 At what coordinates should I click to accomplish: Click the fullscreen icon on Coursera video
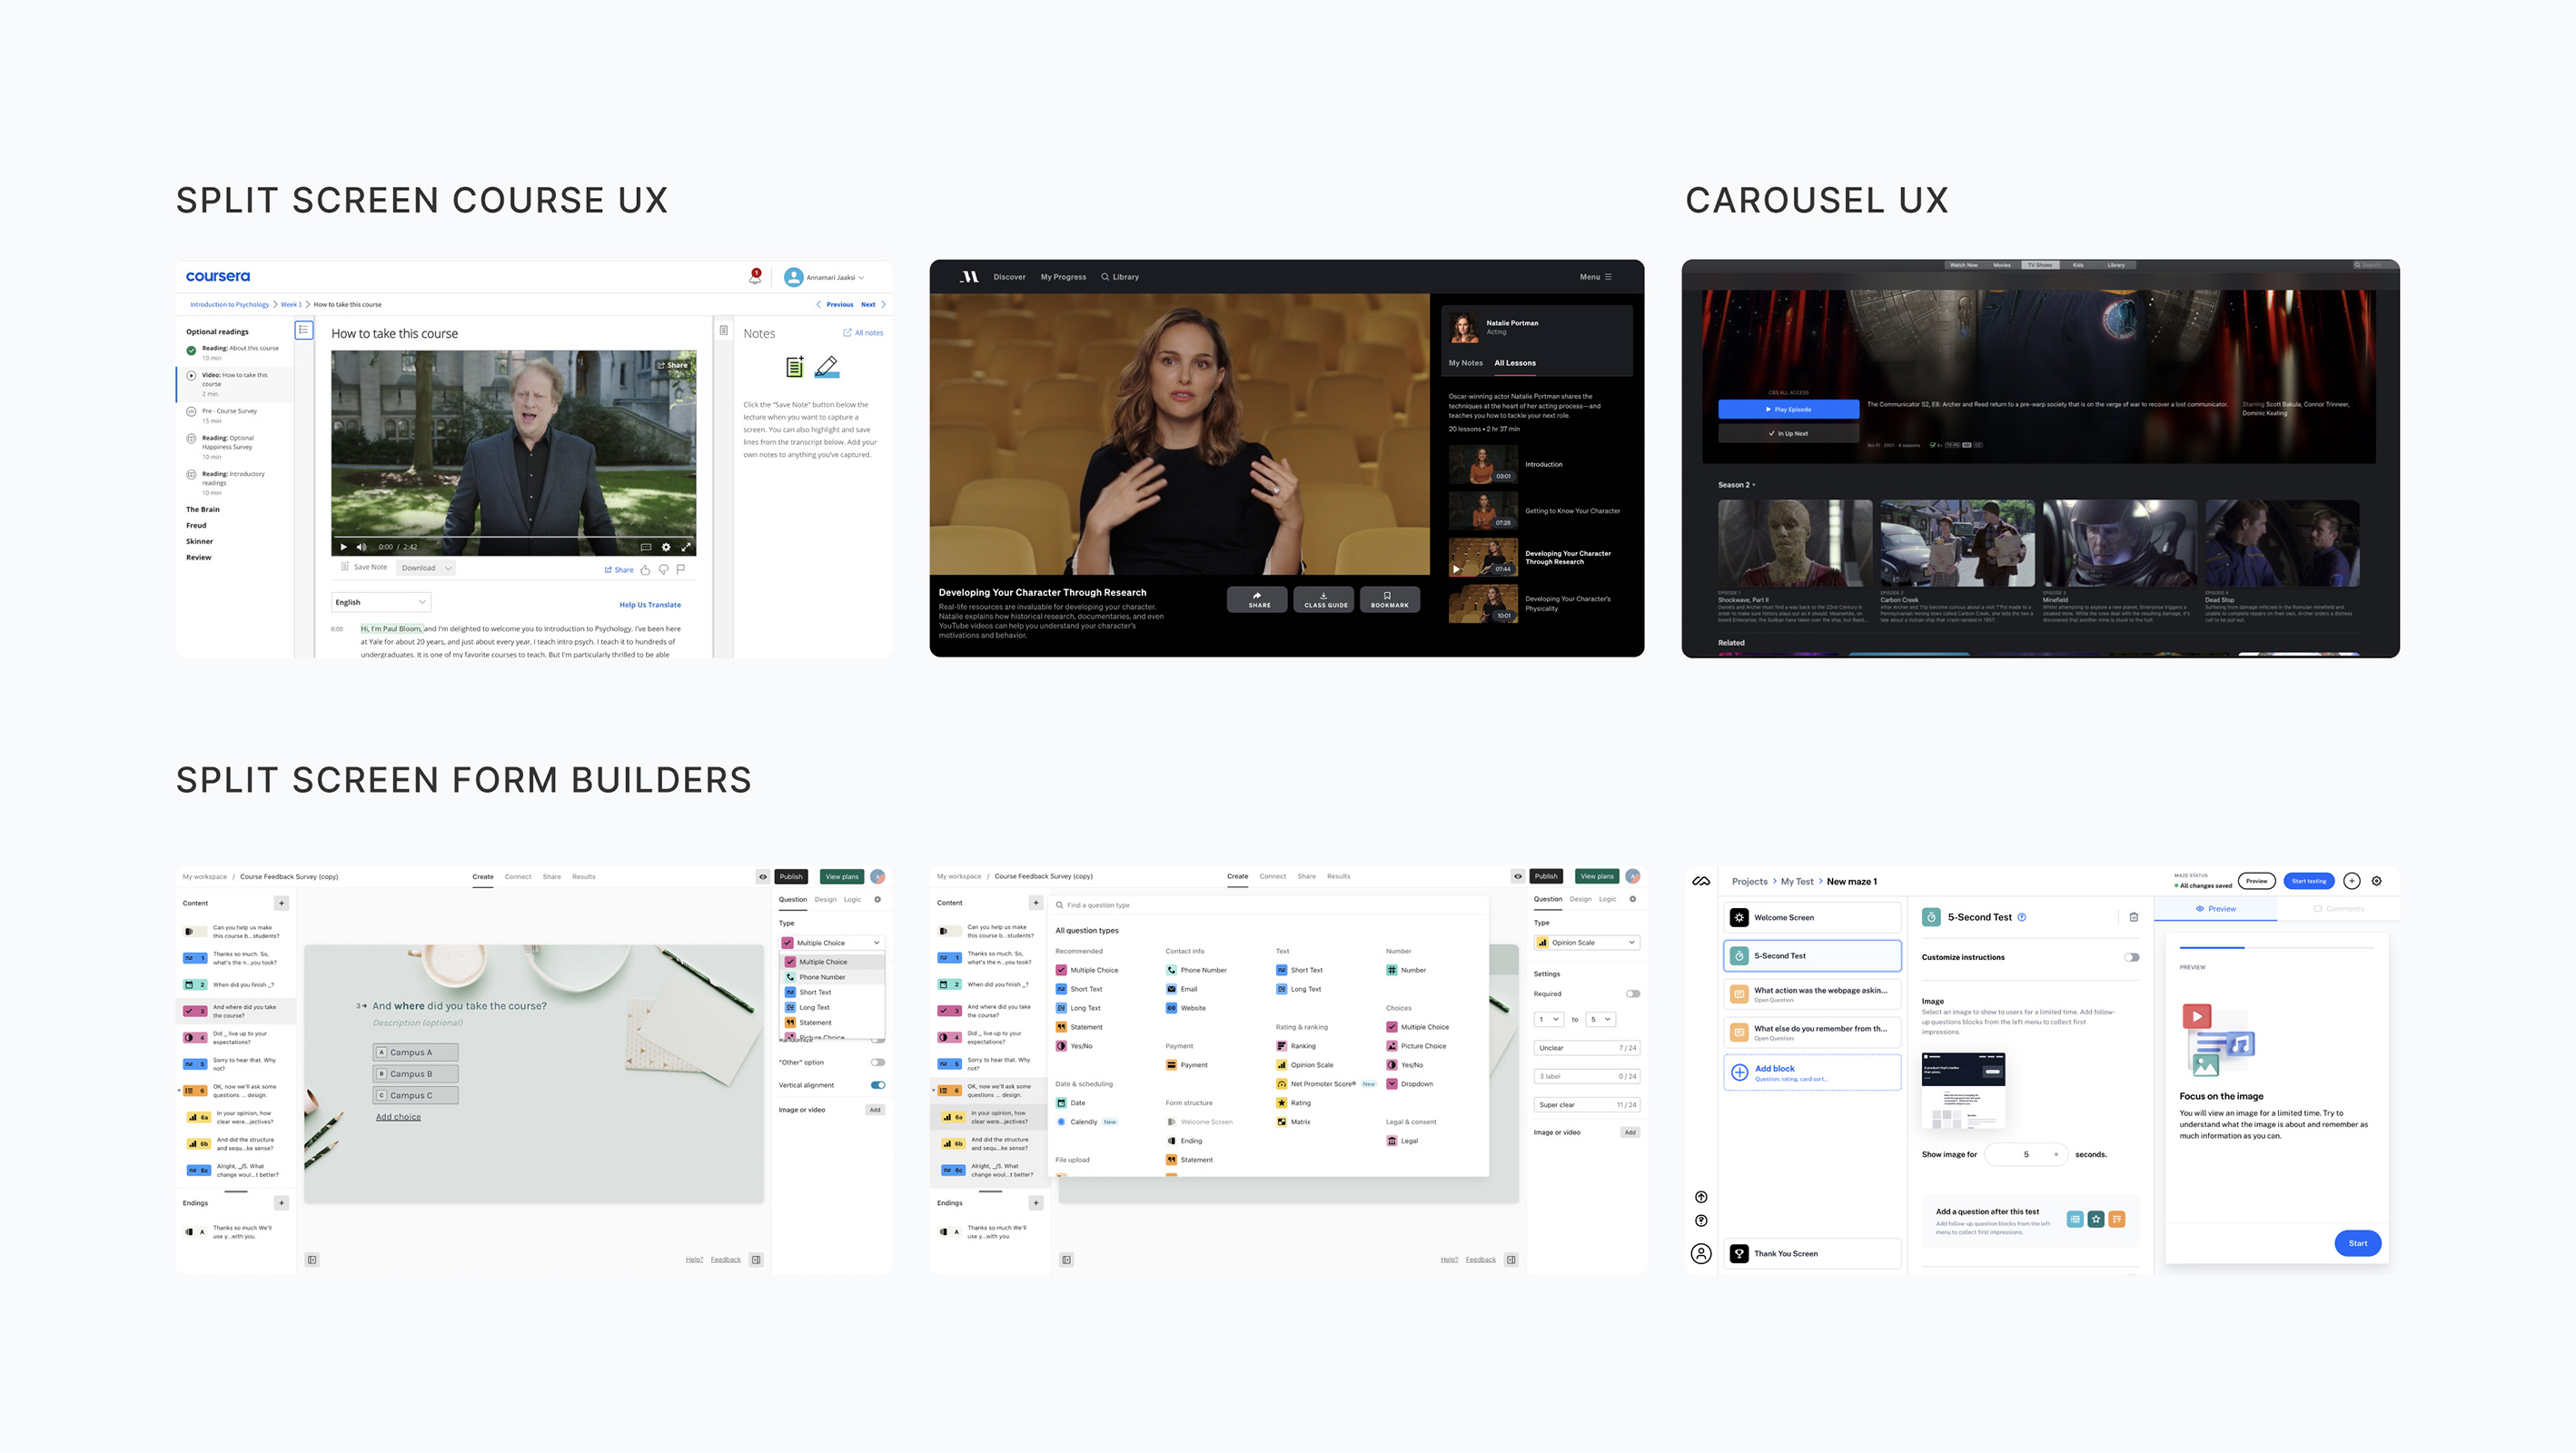pyautogui.click(x=686, y=547)
